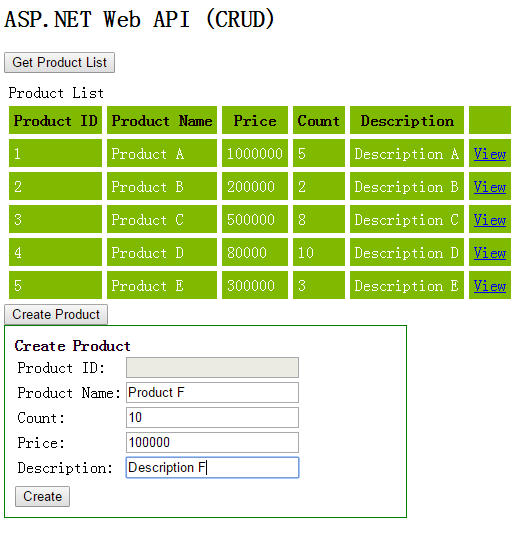This screenshot has height=535, width=525.
Task: Click the 'Product Name:' form label
Action: tap(69, 393)
